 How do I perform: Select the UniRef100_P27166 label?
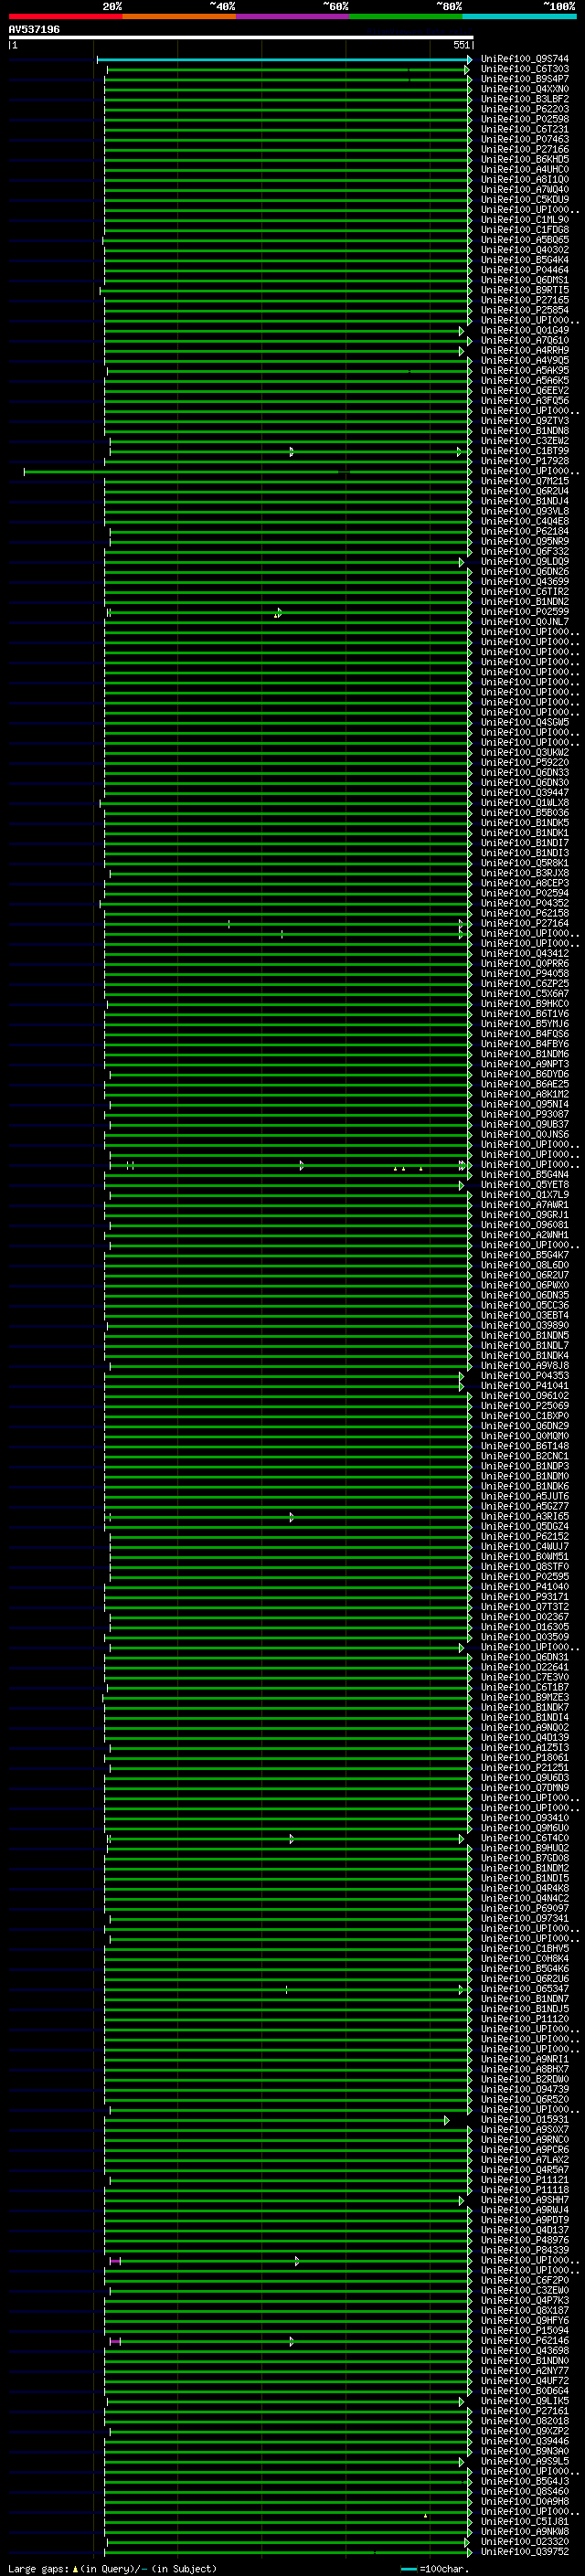(x=524, y=149)
